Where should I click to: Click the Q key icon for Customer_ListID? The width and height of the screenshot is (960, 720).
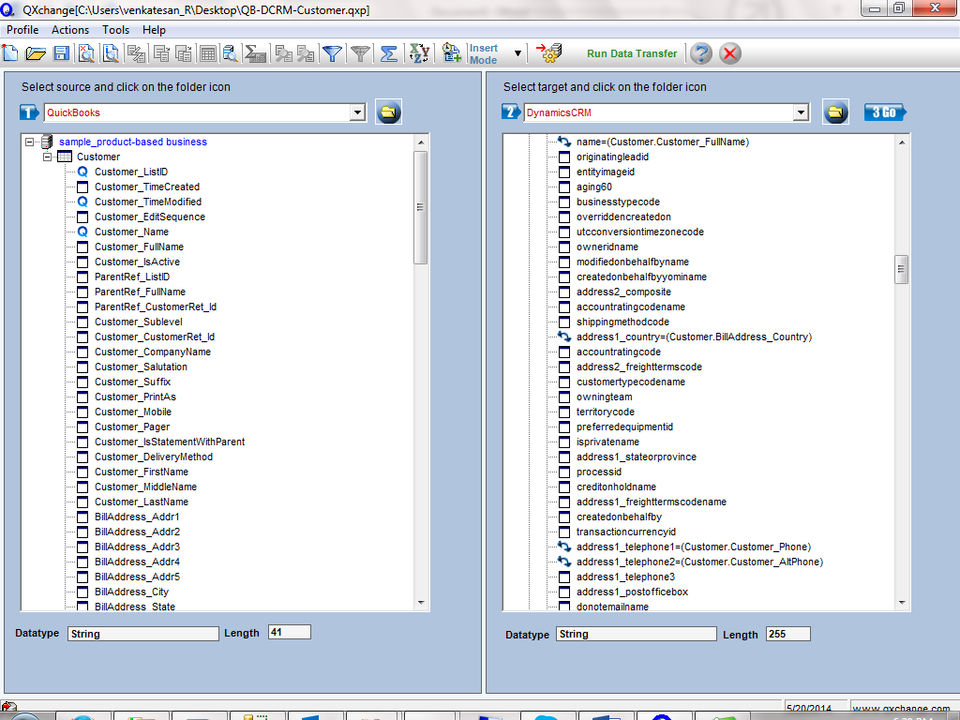click(83, 172)
